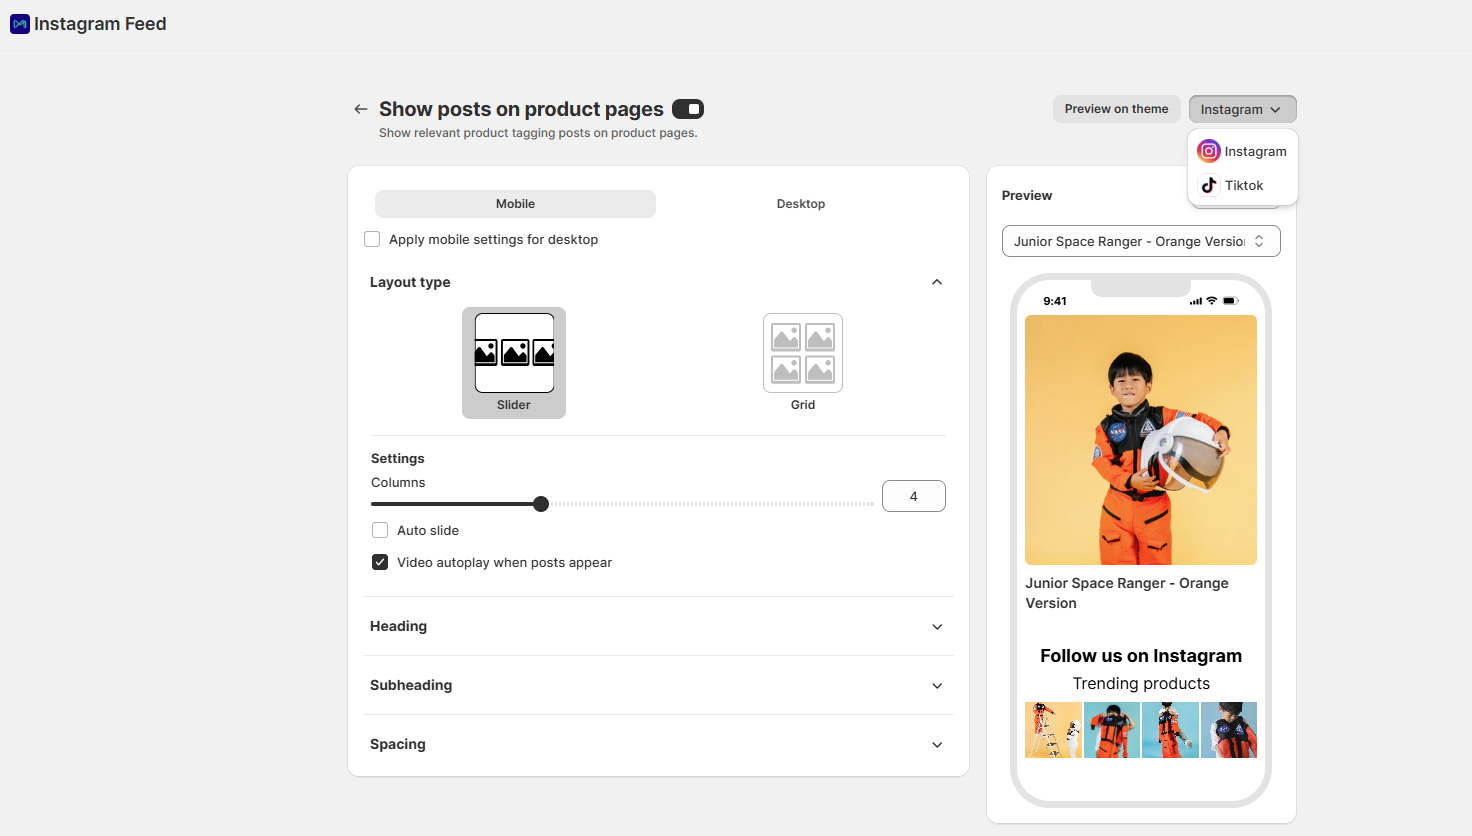Viewport: 1472px width, 836px height.
Task: Click the Preview on theme button
Action: (x=1116, y=109)
